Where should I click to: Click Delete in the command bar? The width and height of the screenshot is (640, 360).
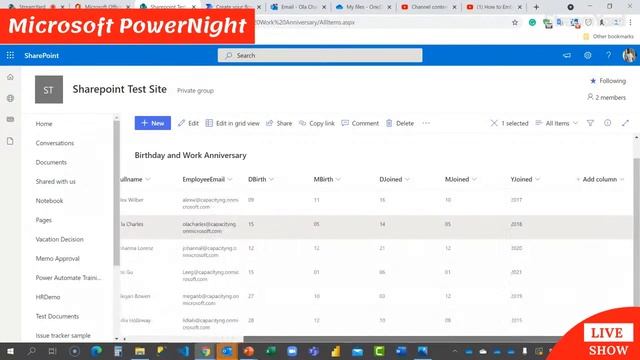click(400, 123)
